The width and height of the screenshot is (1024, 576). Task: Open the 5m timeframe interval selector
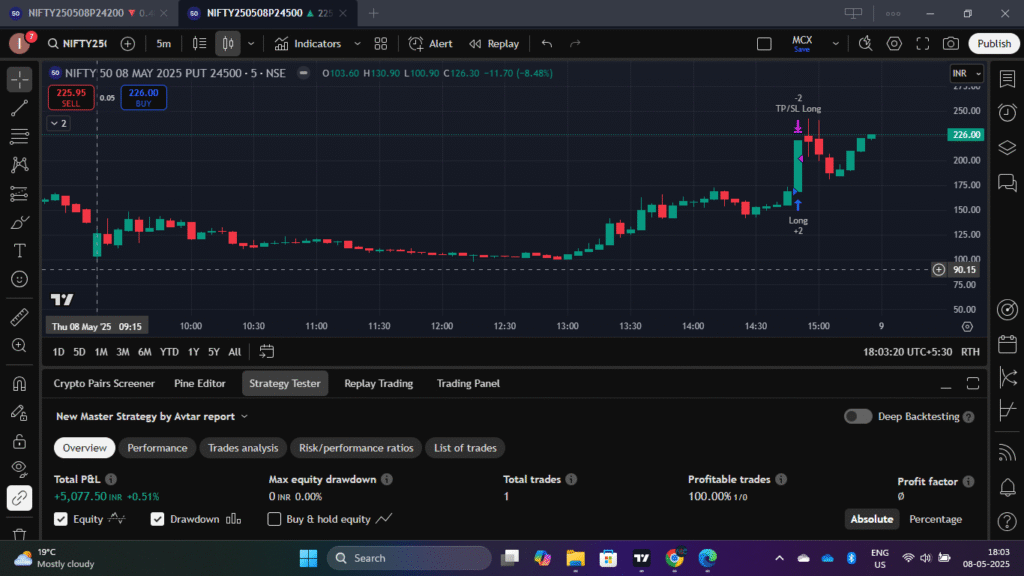[163, 44]
